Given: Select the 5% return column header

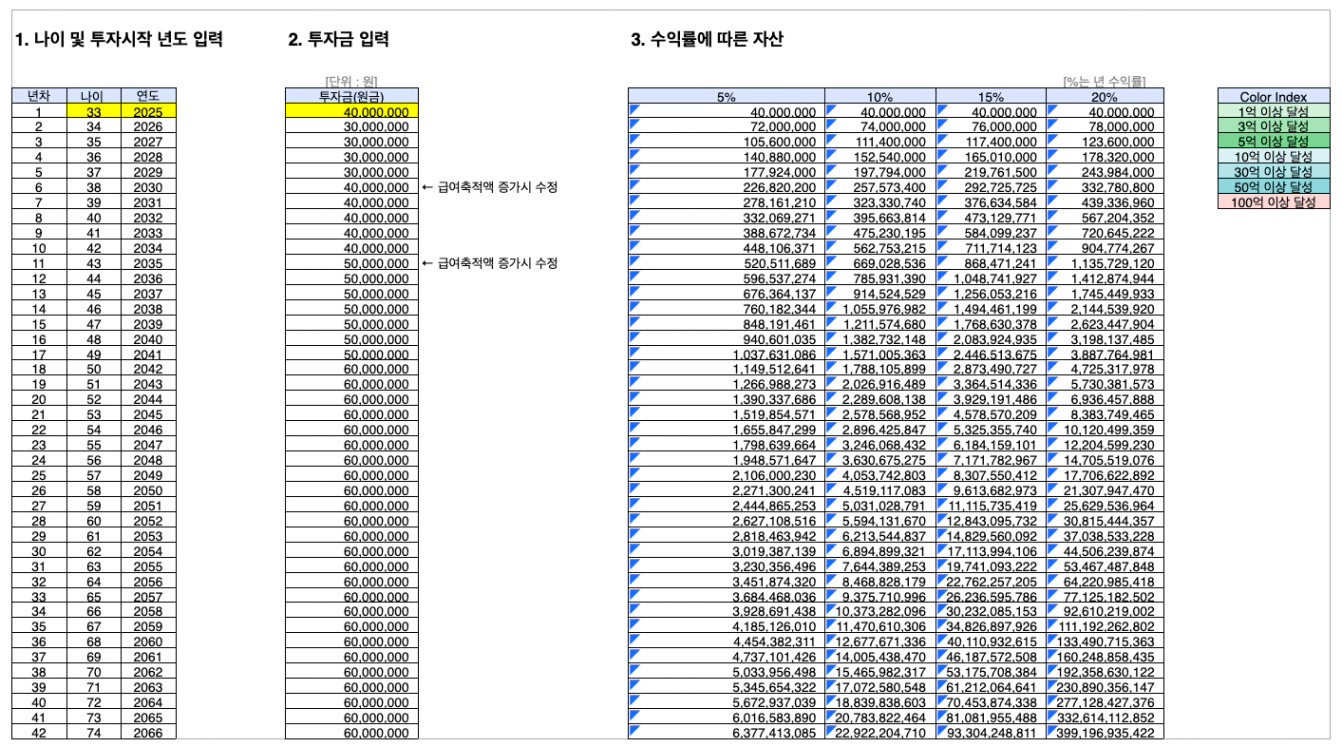Looking at the screenshot, I should coord(726,97).
